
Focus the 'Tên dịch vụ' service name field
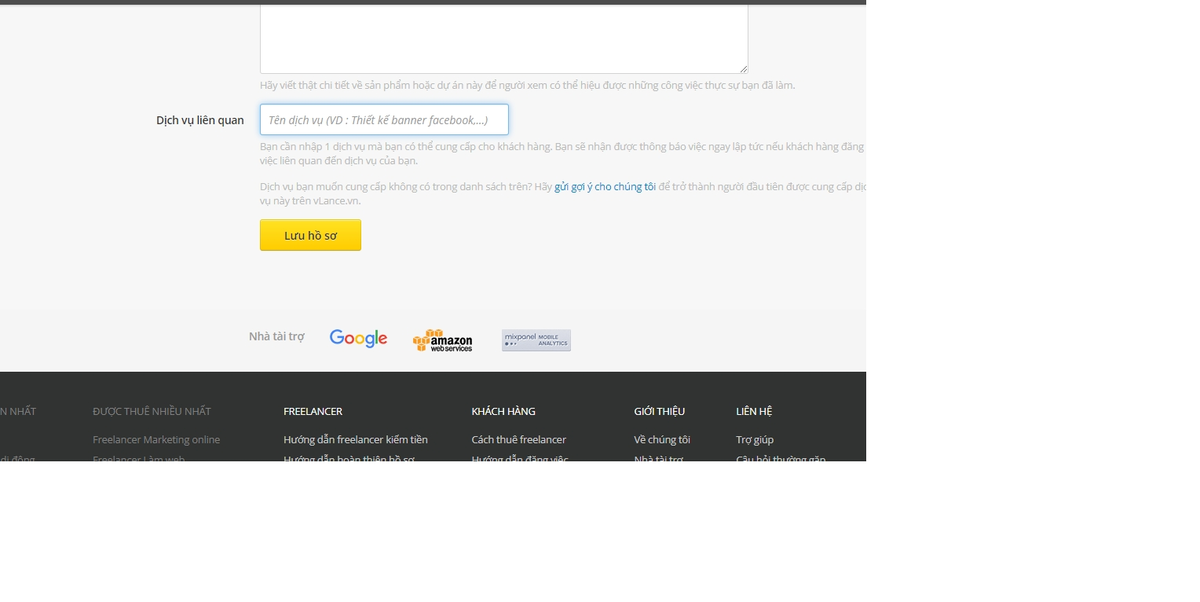[x=384, y=120]
